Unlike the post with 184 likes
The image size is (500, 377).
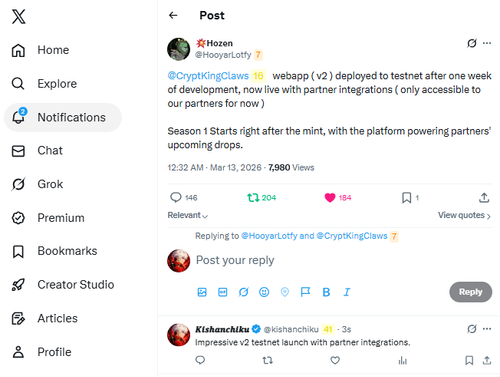330,198
